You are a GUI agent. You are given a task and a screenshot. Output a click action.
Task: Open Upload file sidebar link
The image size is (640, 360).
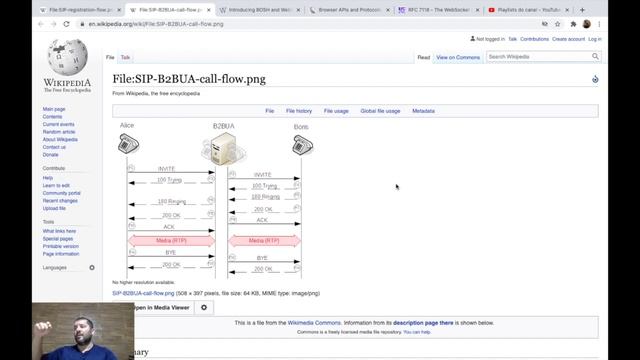click(x=54, y=208)
